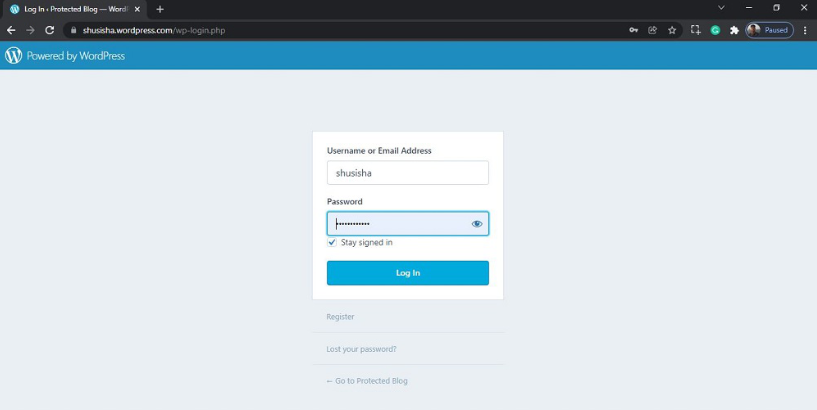Screen dimensions: 817x410
Task: Open Chrome's three-dot menu
Action: pos(805,30)
